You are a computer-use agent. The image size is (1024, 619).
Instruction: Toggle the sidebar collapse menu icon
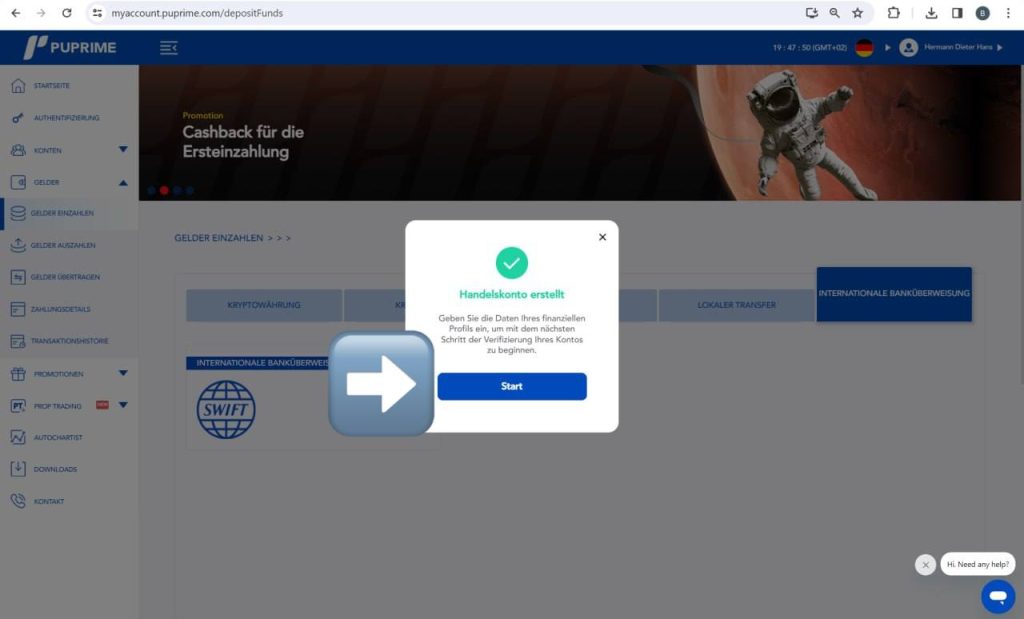click(x=168, y=48)
